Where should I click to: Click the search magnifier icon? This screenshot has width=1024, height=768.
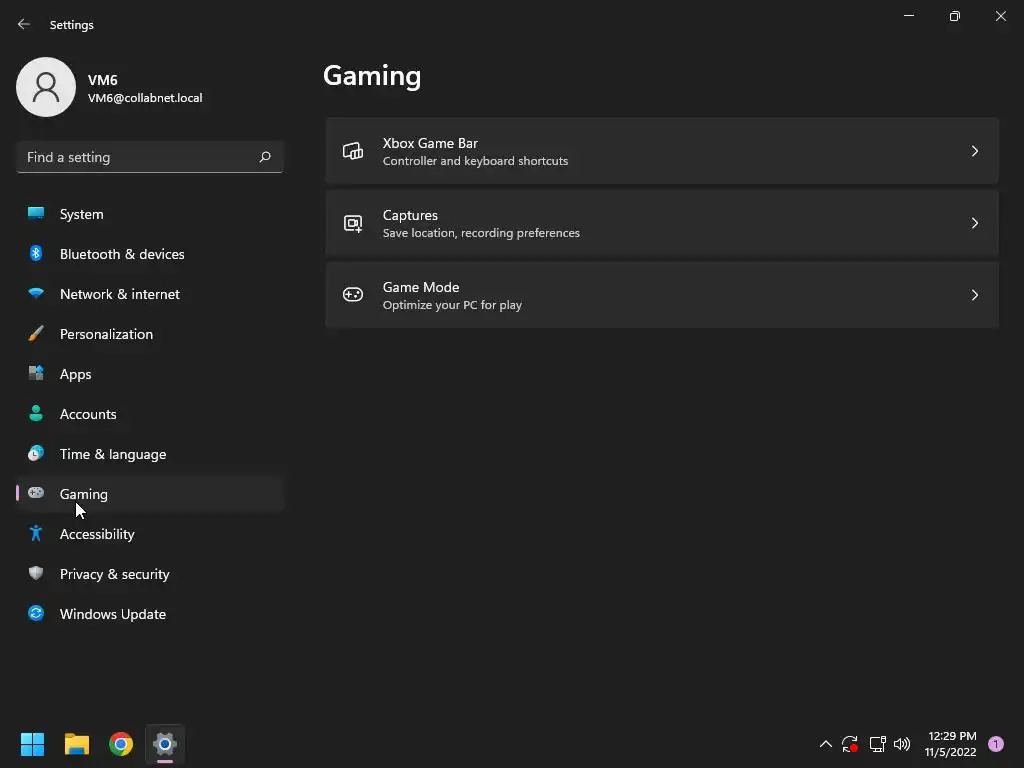pyautogui.click(x=264, y=157)
